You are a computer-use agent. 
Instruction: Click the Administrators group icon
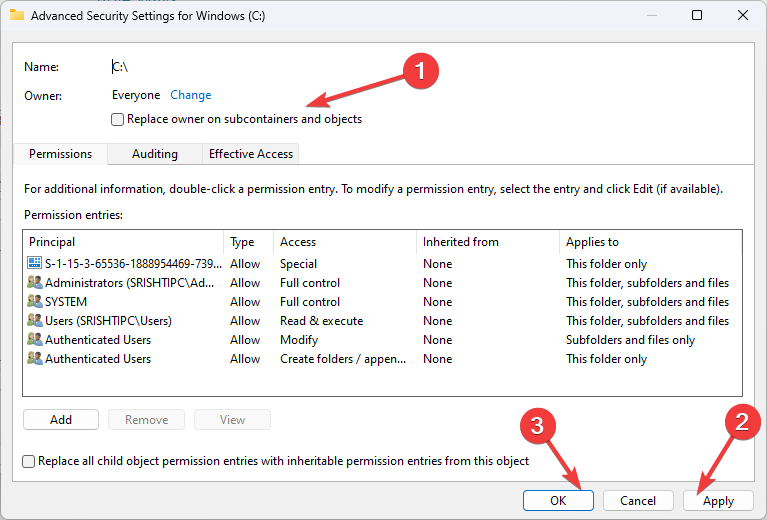(36, 283)
